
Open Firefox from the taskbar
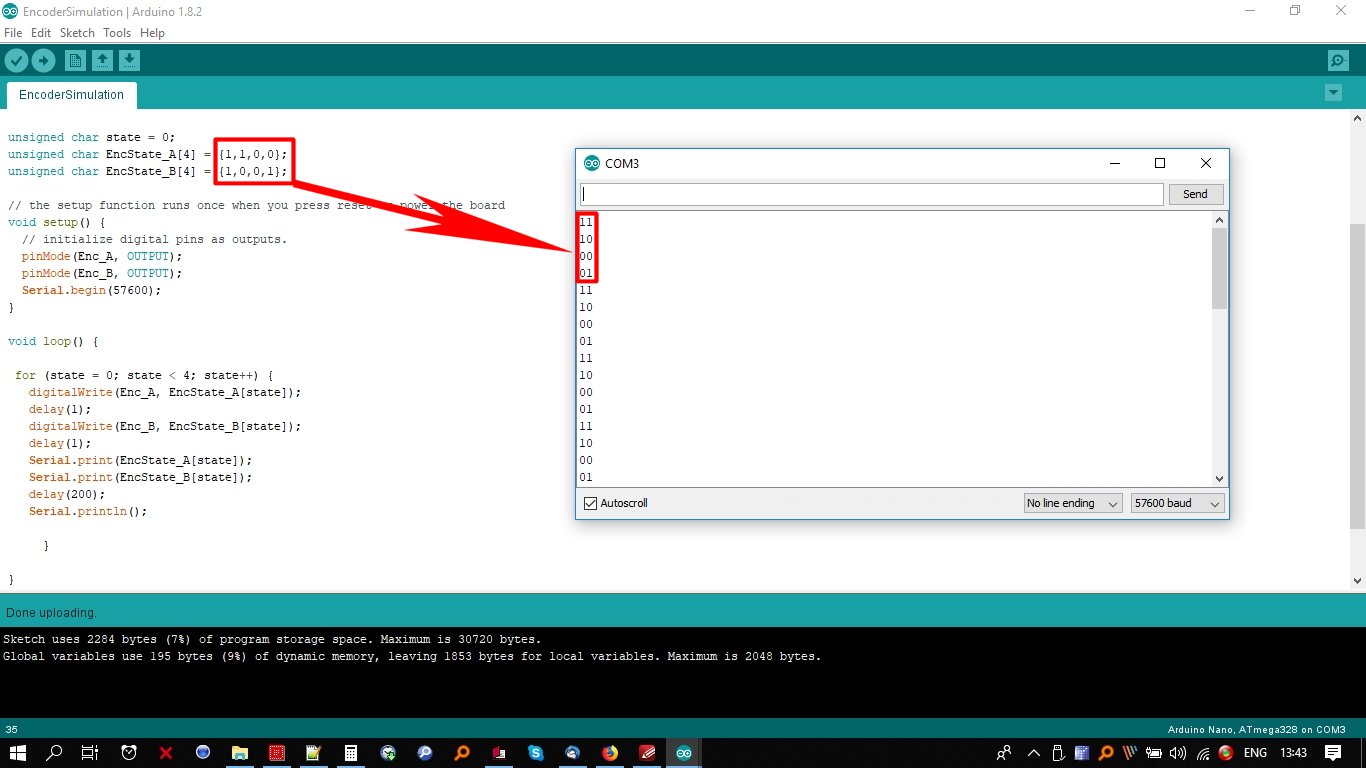(610, 753)
